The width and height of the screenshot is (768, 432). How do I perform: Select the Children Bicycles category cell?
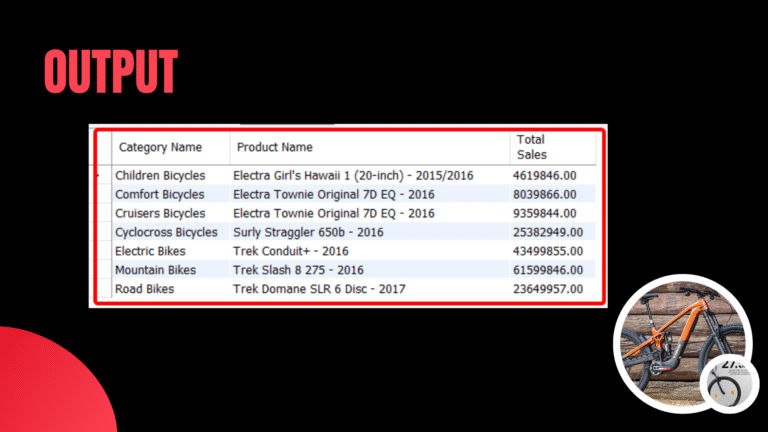point(159,176)
